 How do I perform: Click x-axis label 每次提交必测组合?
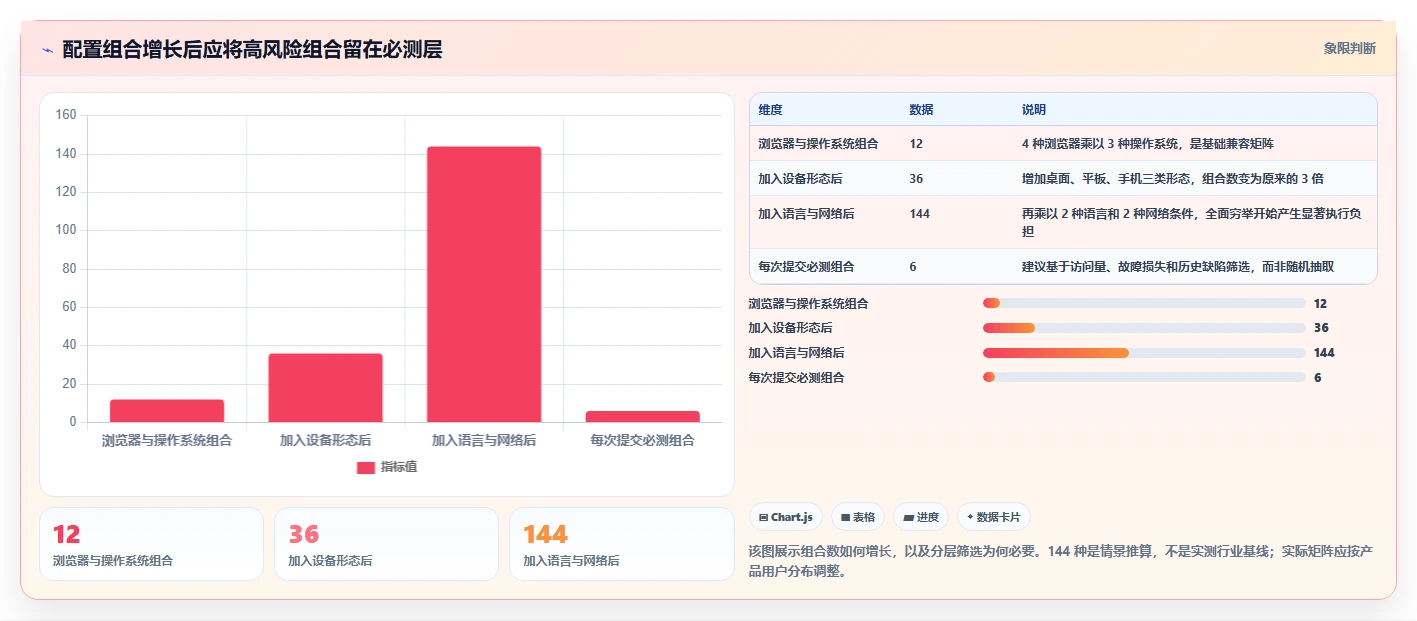642,440
